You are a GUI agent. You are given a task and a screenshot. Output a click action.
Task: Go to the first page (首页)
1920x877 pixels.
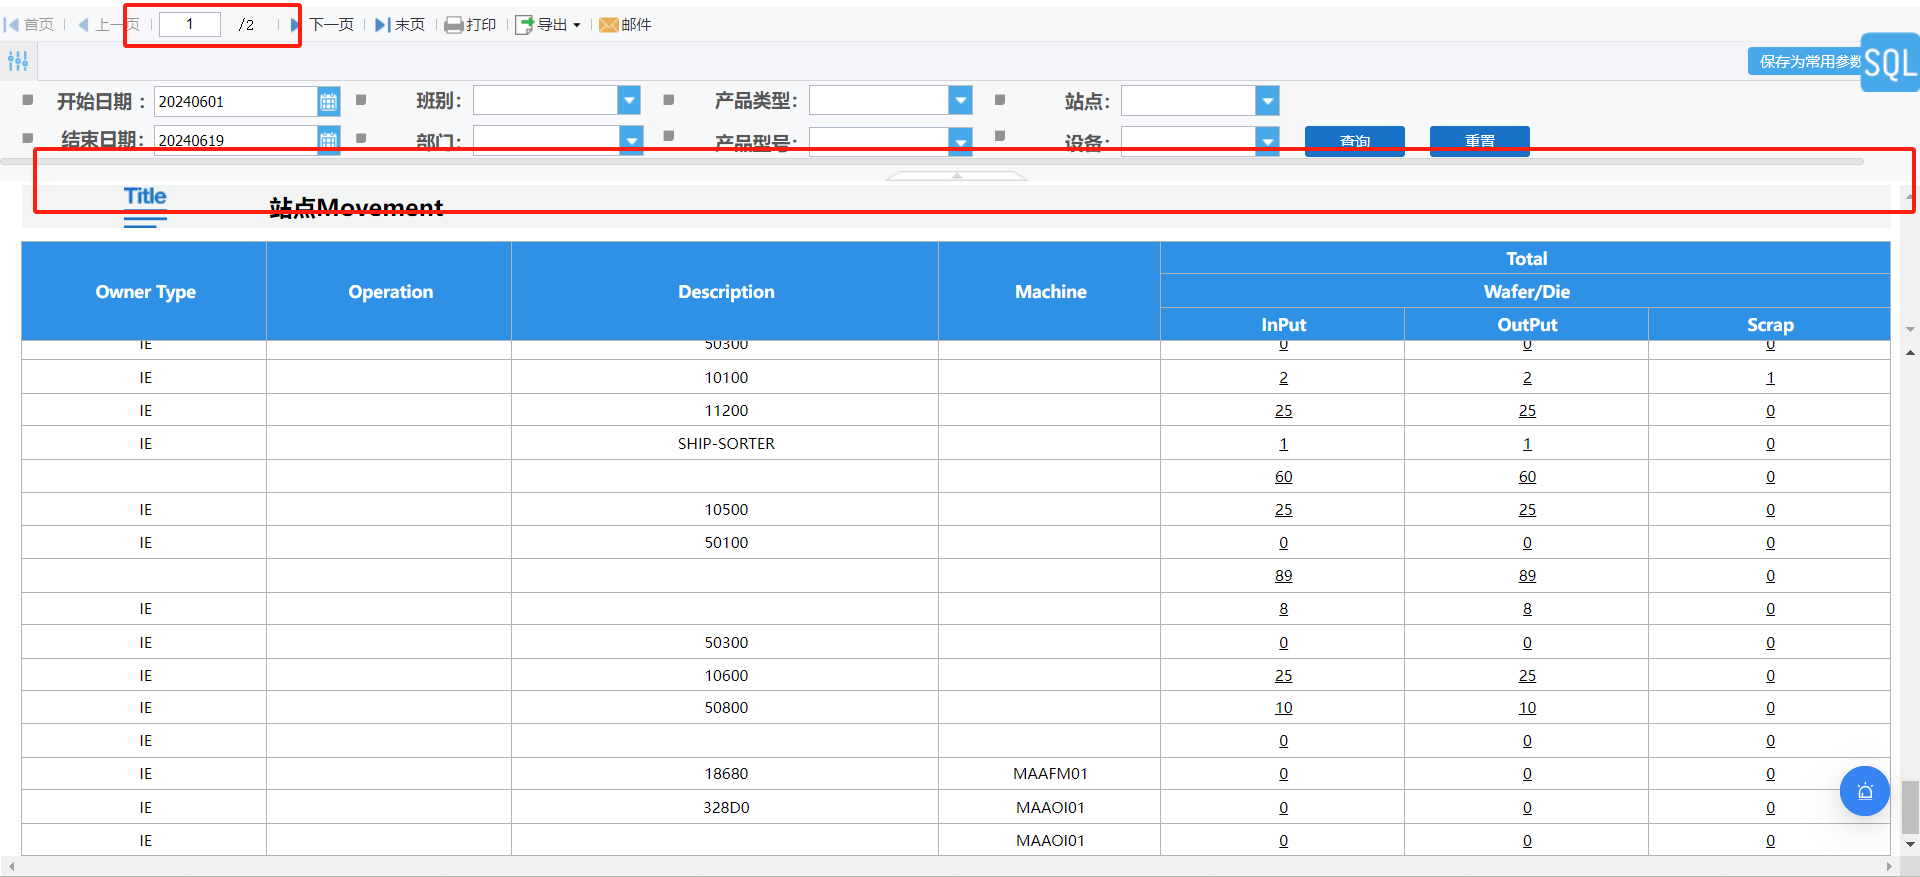click(x=29, y=25)
